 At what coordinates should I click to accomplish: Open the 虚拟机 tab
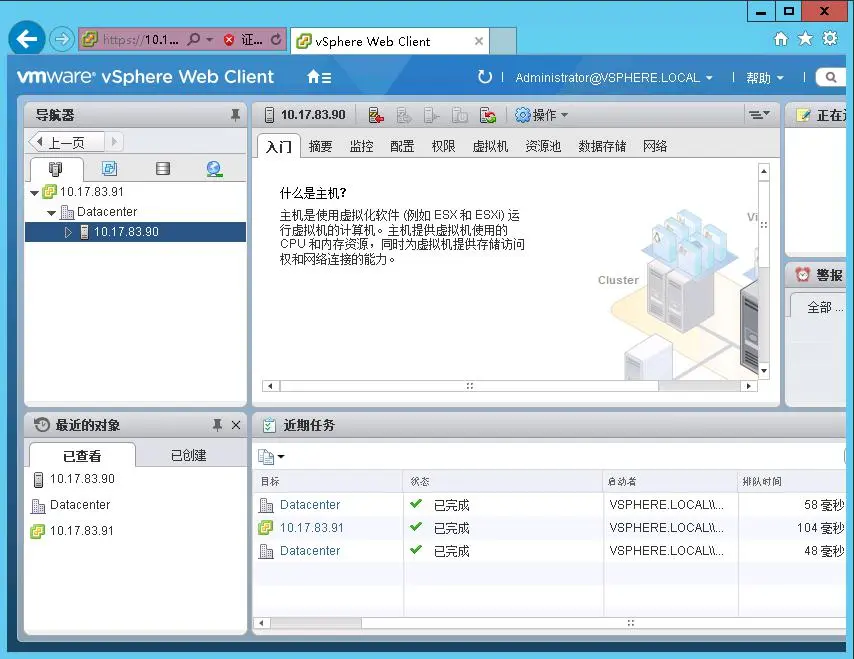point(490,146)
